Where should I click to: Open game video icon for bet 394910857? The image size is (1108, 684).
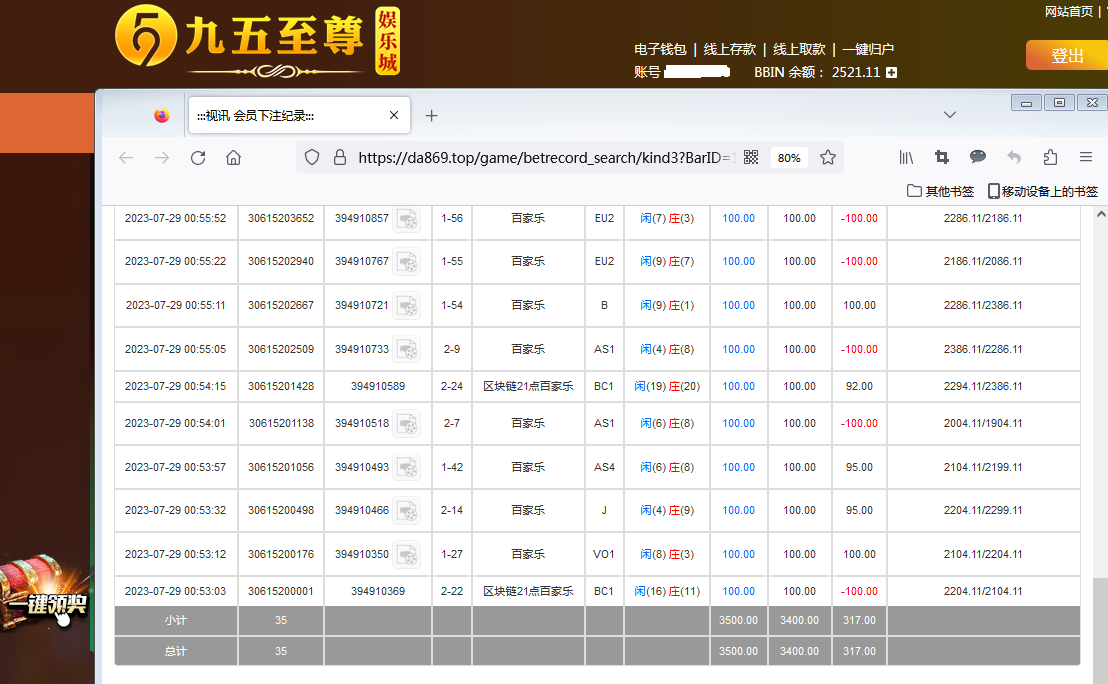point(407,219)
